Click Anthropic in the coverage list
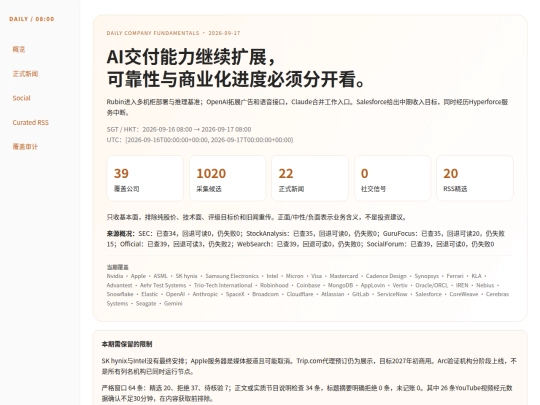 pyautogui.click(x=205, y=294)
